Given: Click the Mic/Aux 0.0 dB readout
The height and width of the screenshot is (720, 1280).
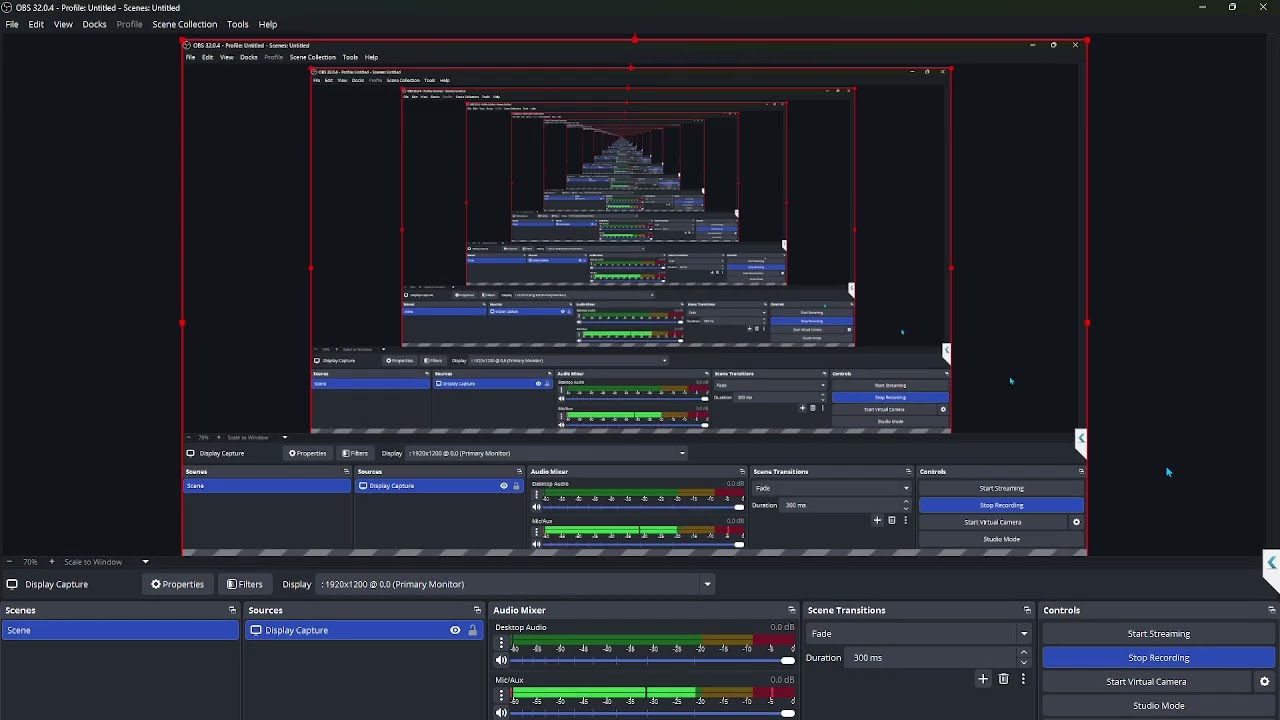Looking at the screenshot, I should coord(782,680).
